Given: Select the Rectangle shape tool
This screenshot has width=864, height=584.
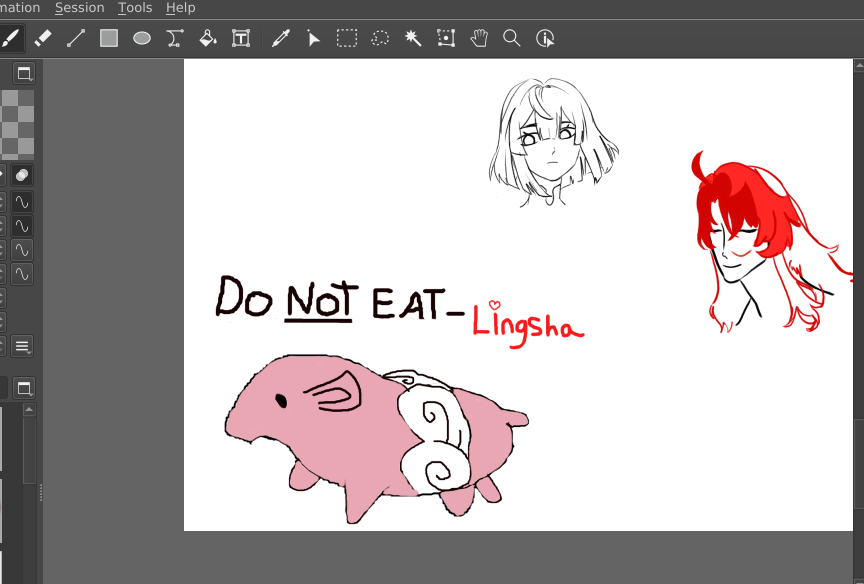Looking at the screenshot, I should pyautogui.click(x=109, y=39).
